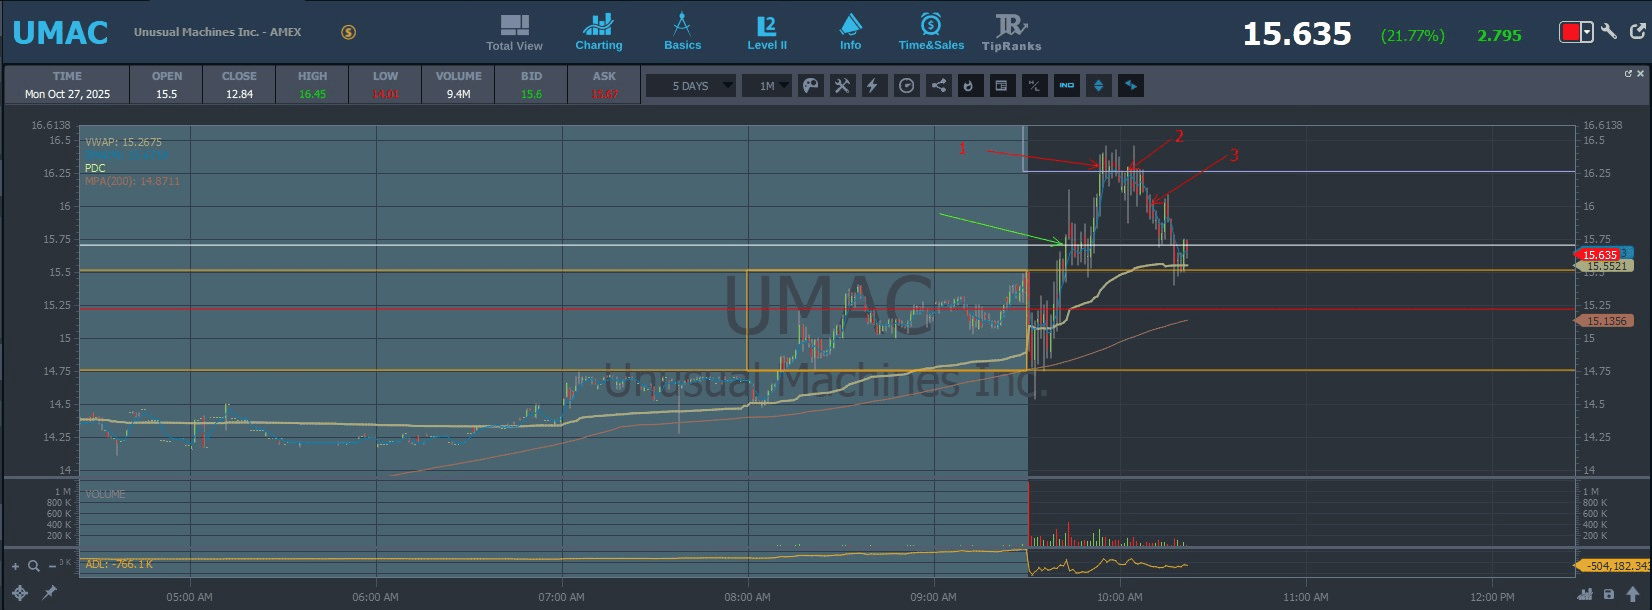Click the bar chart icon at bottom right
Screen dimensions: 1652x610
point(1584,595)
